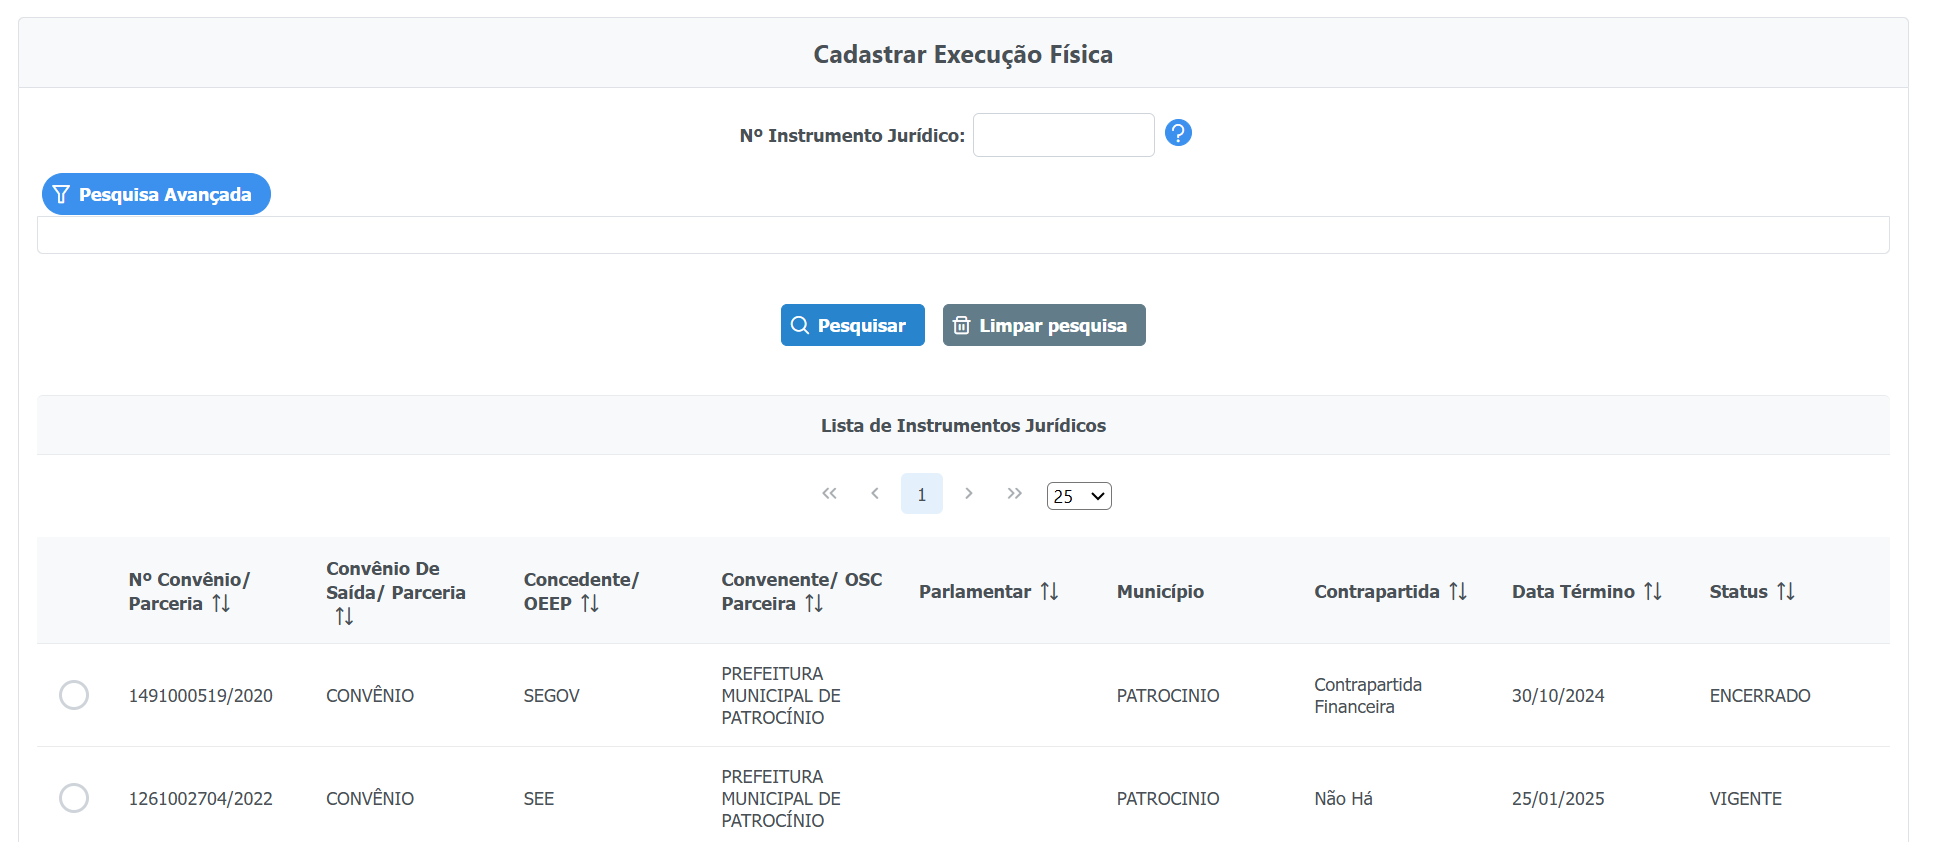The width and height of the screenshot is (1933, 842).
Task: Click the blue help question mark icon
Action: [x=1178, y=133]
